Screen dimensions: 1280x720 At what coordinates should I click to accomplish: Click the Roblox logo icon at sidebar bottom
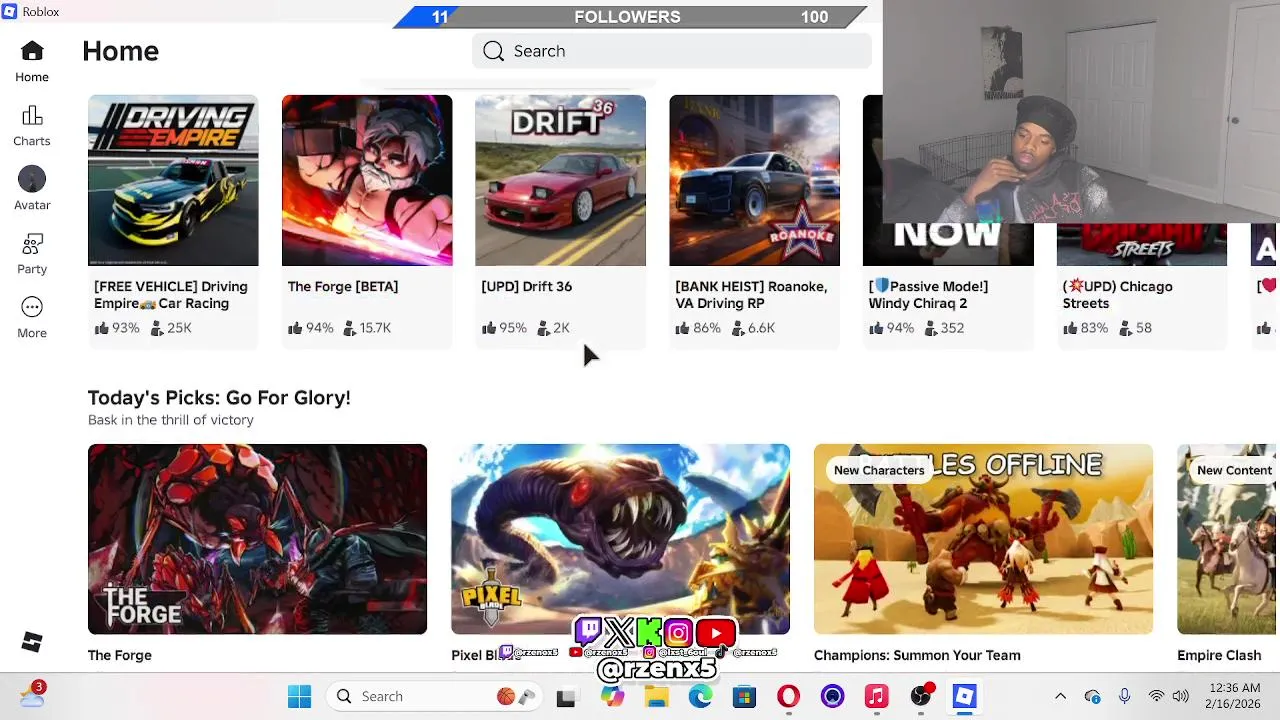pos(32,642)
